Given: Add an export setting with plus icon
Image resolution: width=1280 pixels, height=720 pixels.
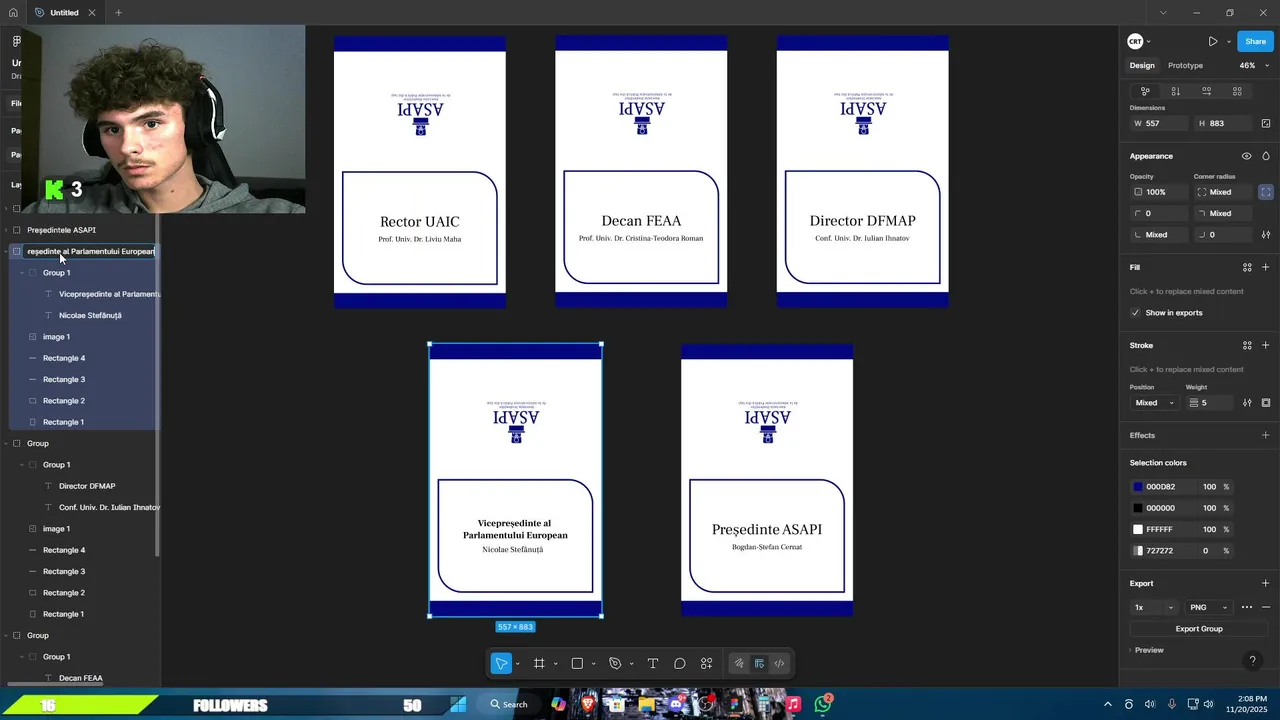Looking at the screenshot, I should click(x=1266, y=583).
